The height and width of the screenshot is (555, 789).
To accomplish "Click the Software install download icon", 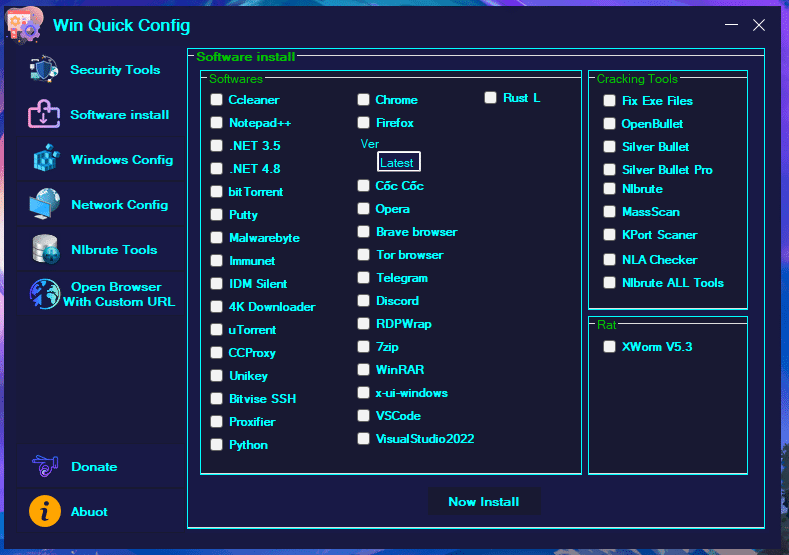I will click(44, 114).
